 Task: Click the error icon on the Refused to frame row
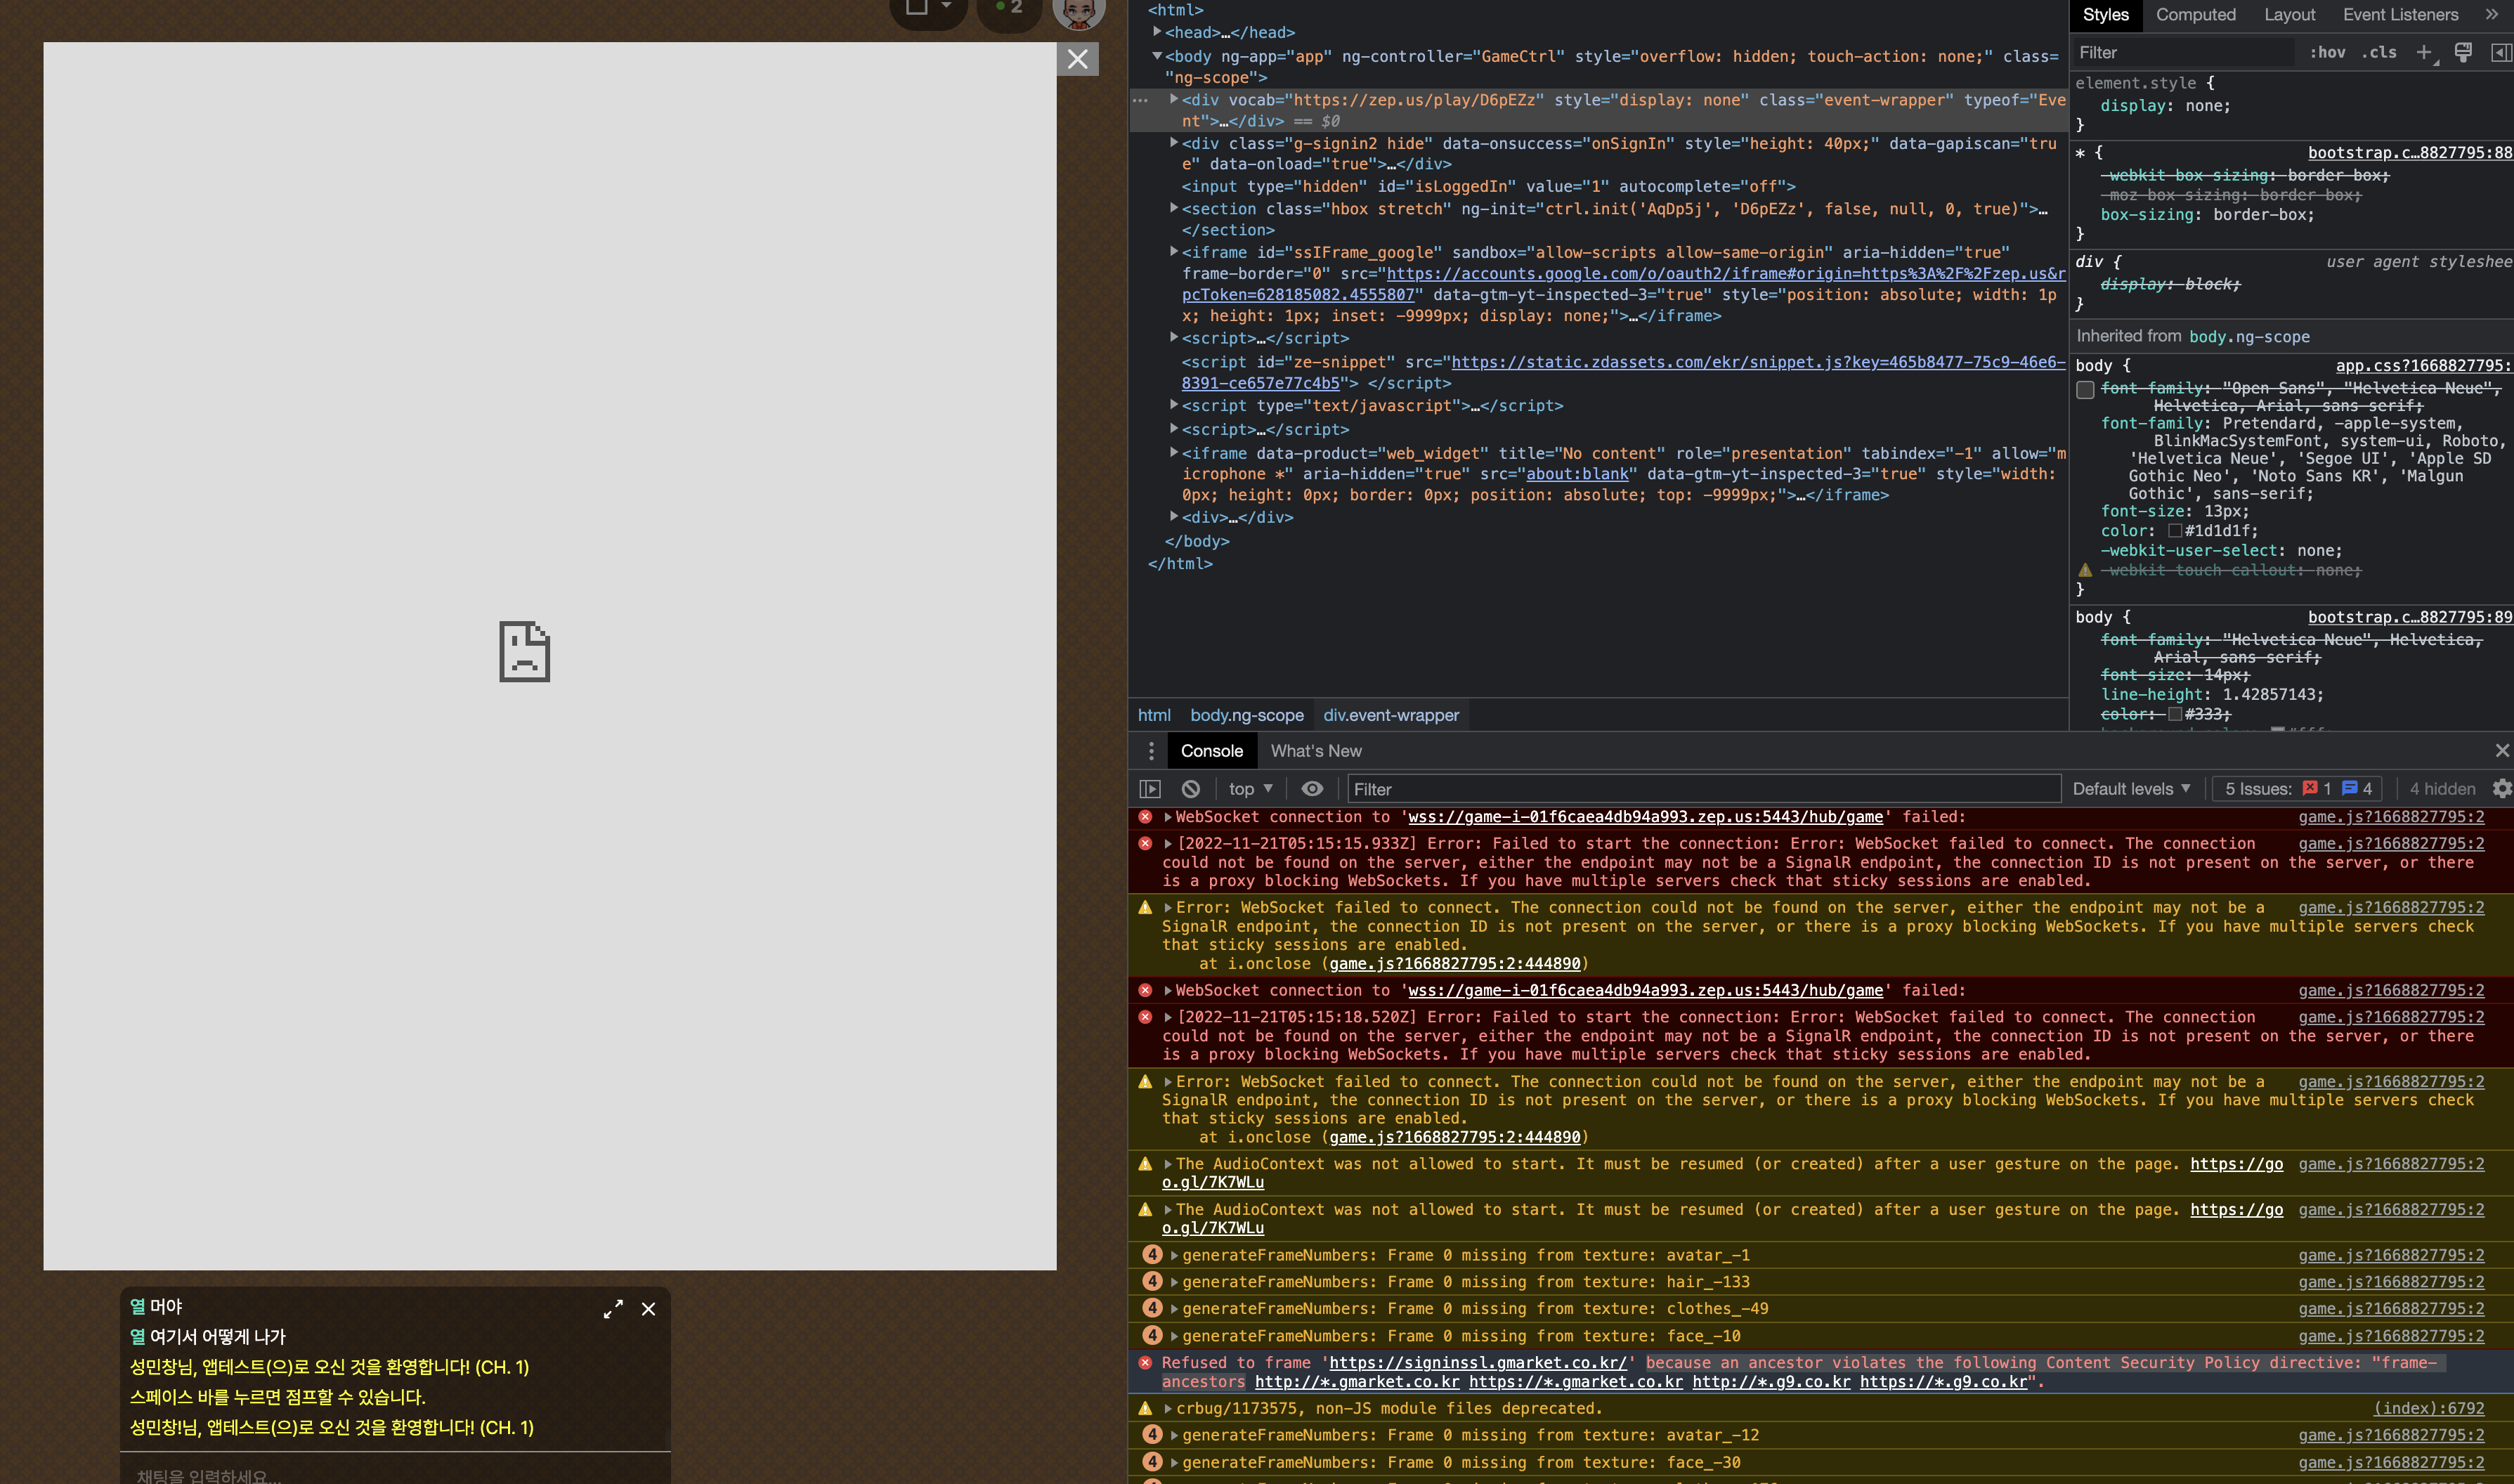tap(1145, 1363)
